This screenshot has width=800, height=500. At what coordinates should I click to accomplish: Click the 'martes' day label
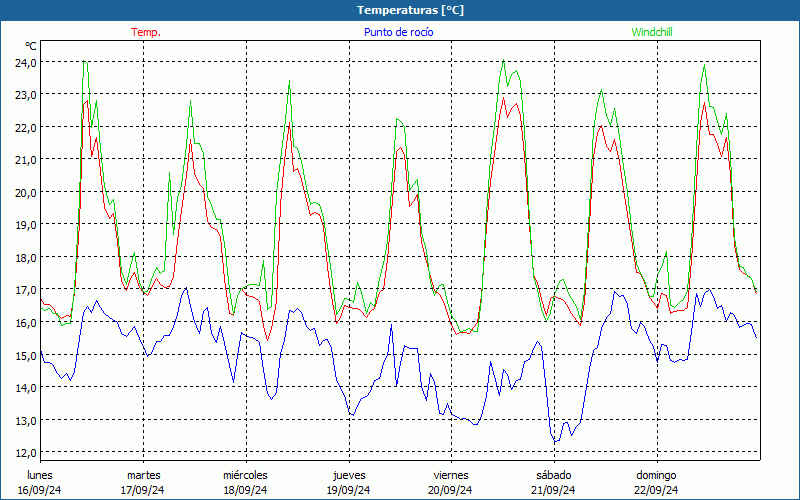(143, 475)
